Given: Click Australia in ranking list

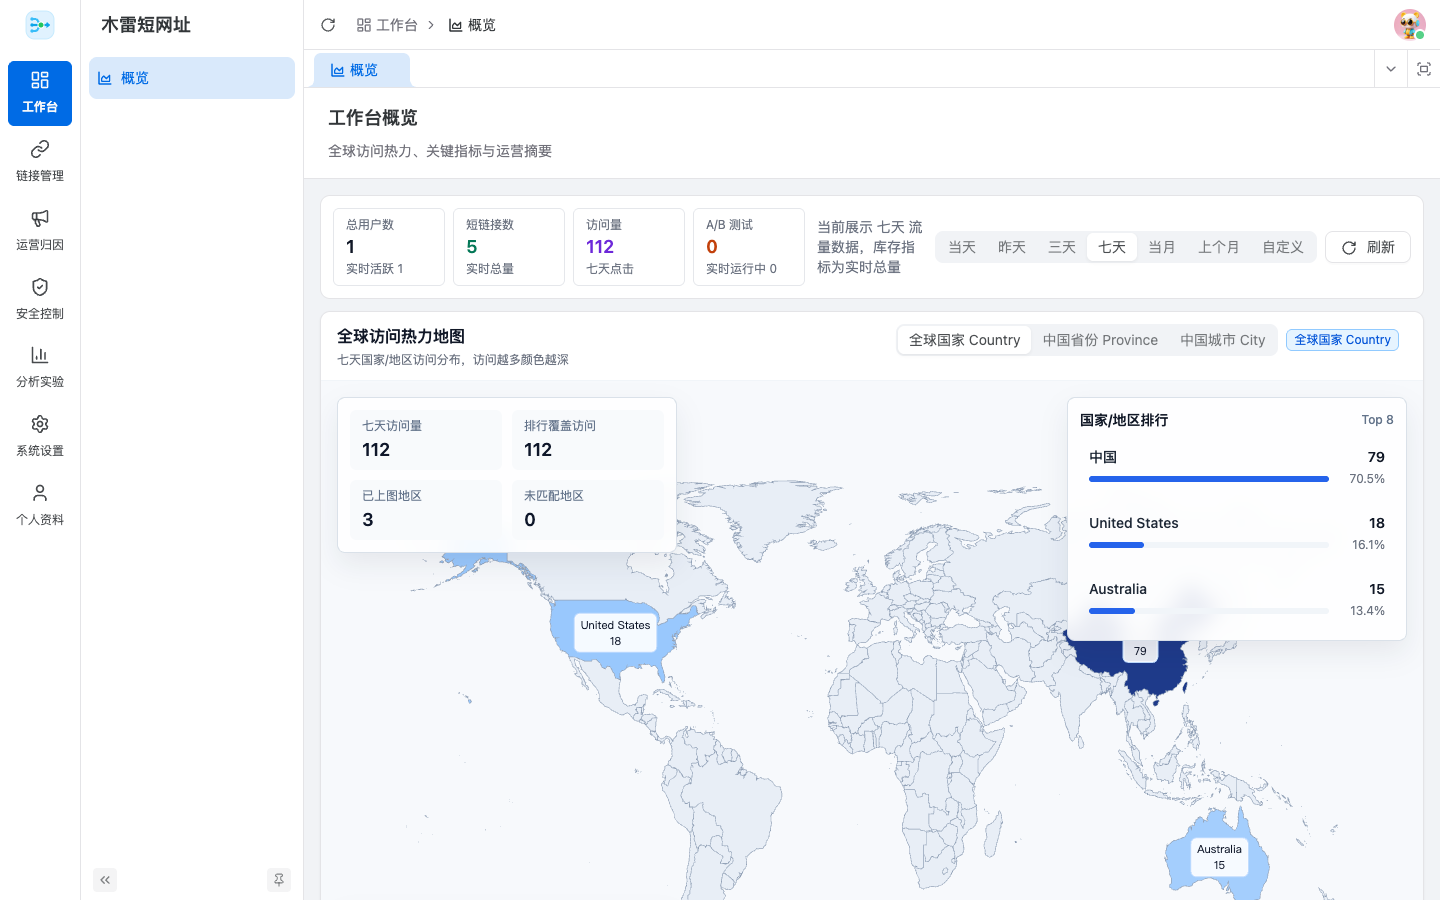Looking at the screenshot, I should pos(1118,589).
